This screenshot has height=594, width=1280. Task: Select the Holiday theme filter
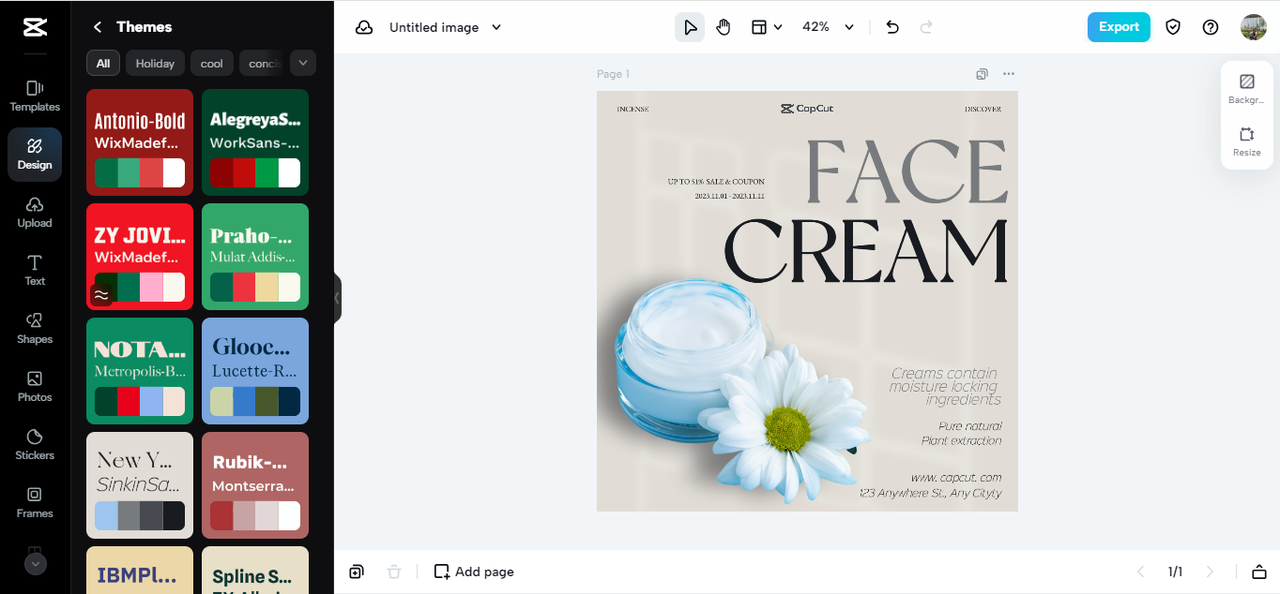(x=155, y=63)
